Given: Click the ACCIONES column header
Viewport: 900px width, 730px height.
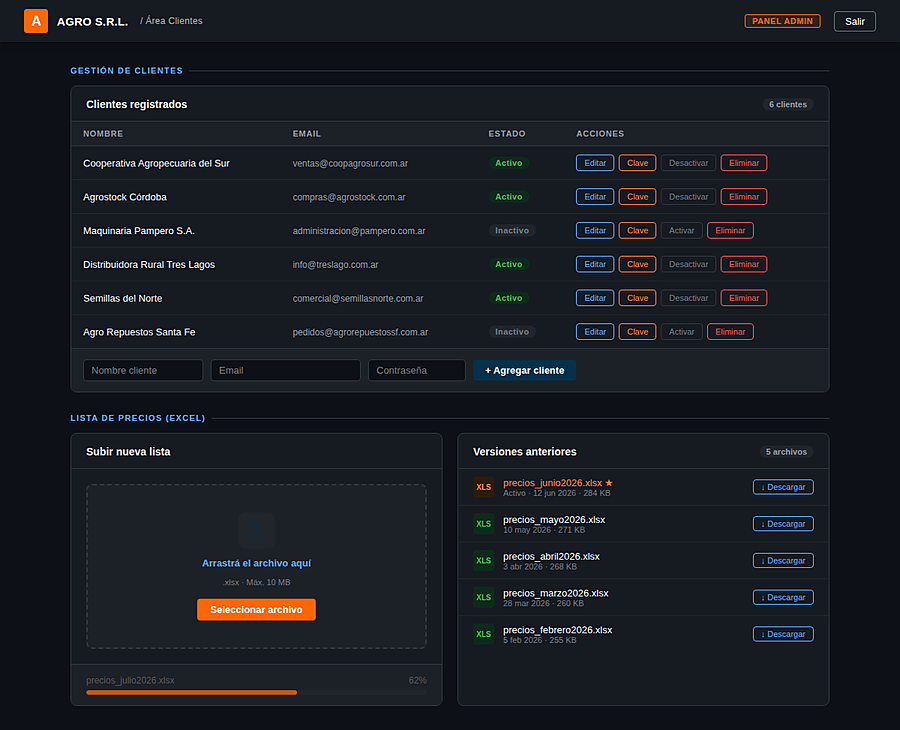Looking at the screenshot, I should tap(600, 134).
